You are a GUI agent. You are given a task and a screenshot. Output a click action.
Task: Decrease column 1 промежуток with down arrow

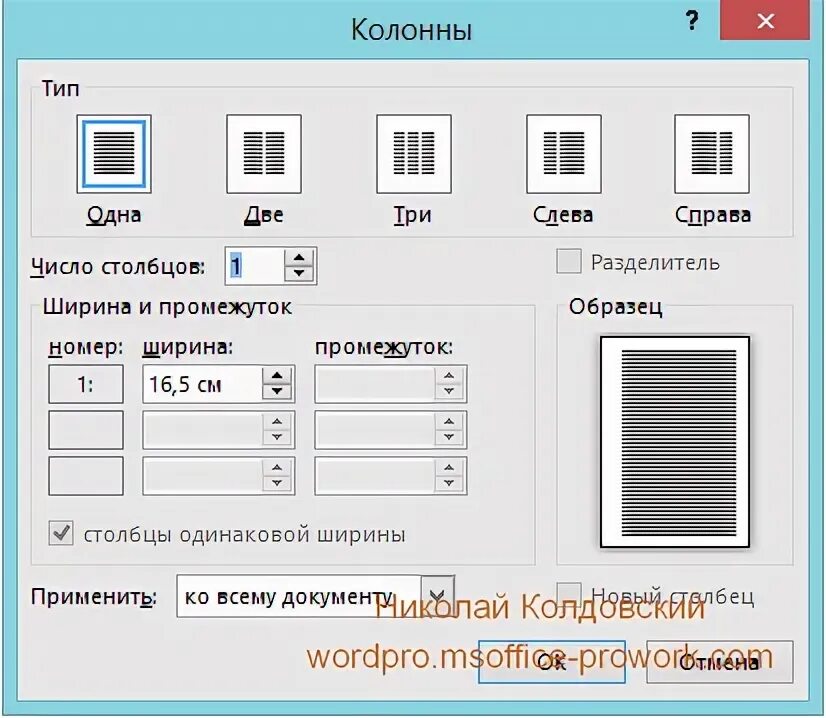click(449, 392)
